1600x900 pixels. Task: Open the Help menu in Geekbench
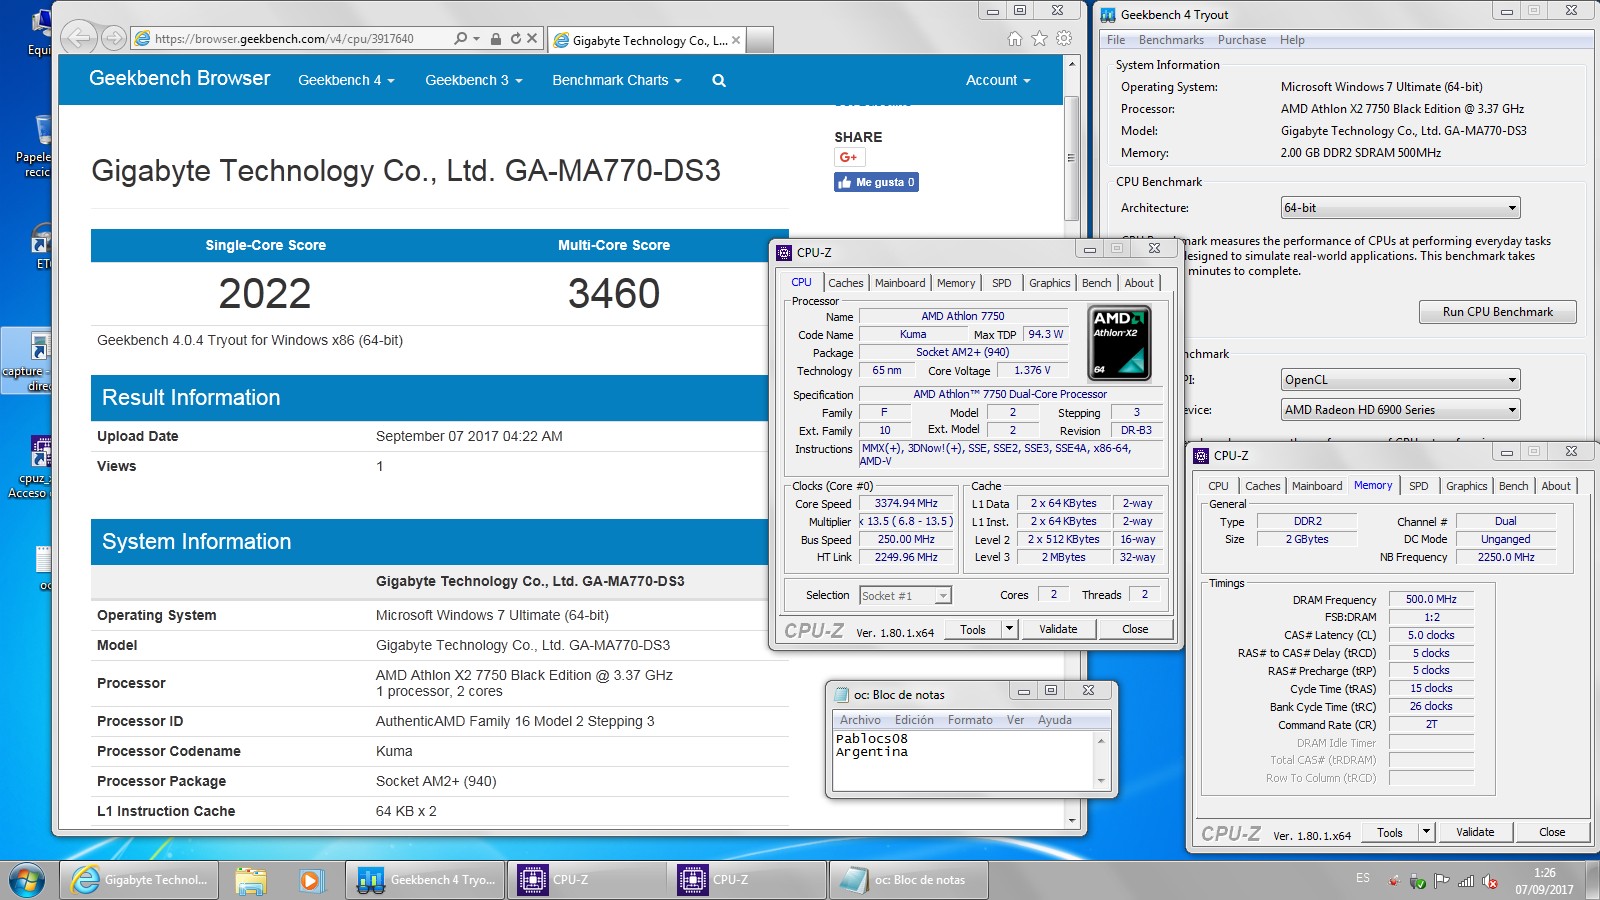1292,40
